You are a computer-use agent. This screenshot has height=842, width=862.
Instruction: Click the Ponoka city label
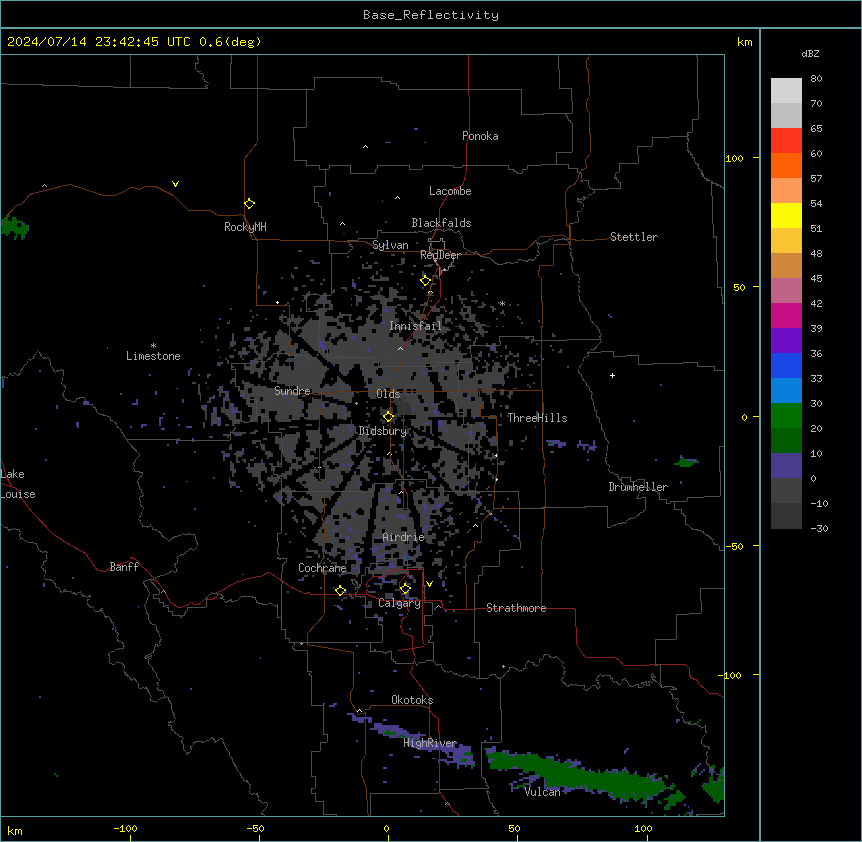pyautogui.click(x=480, y=136)
